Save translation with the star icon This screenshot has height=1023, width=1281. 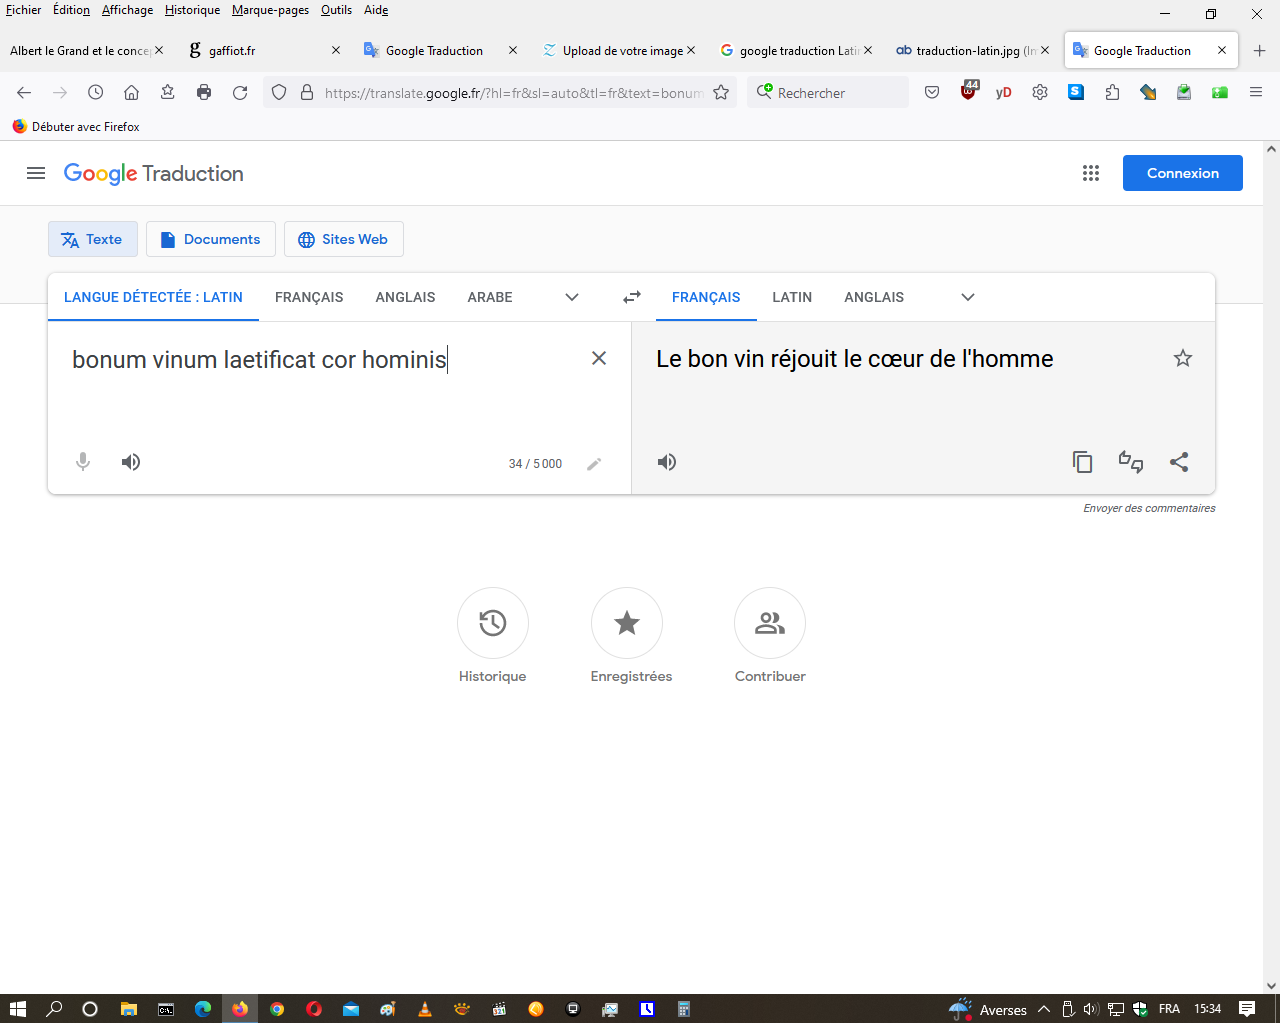tap(1183, 358)
